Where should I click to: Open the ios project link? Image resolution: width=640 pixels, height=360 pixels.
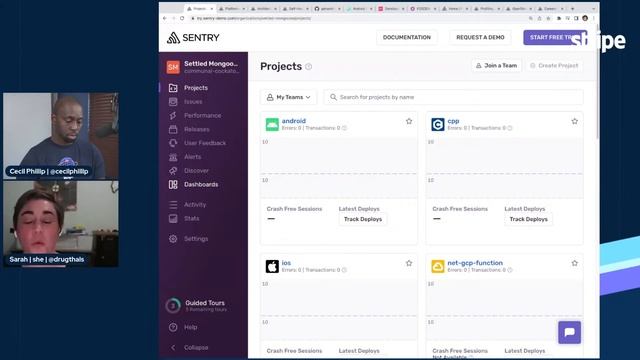(286, 263)
